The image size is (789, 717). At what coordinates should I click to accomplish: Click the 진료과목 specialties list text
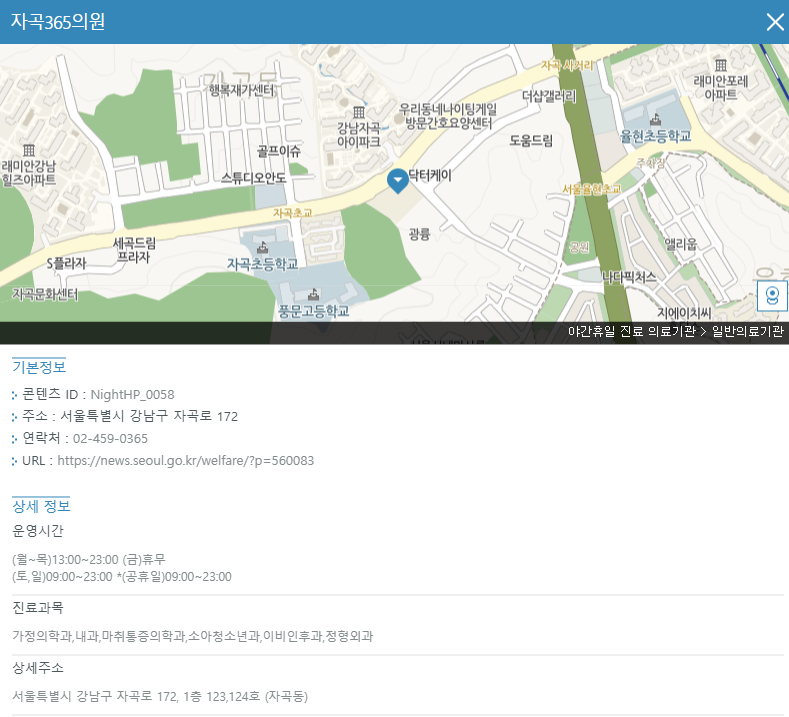[x=192, y=636]
